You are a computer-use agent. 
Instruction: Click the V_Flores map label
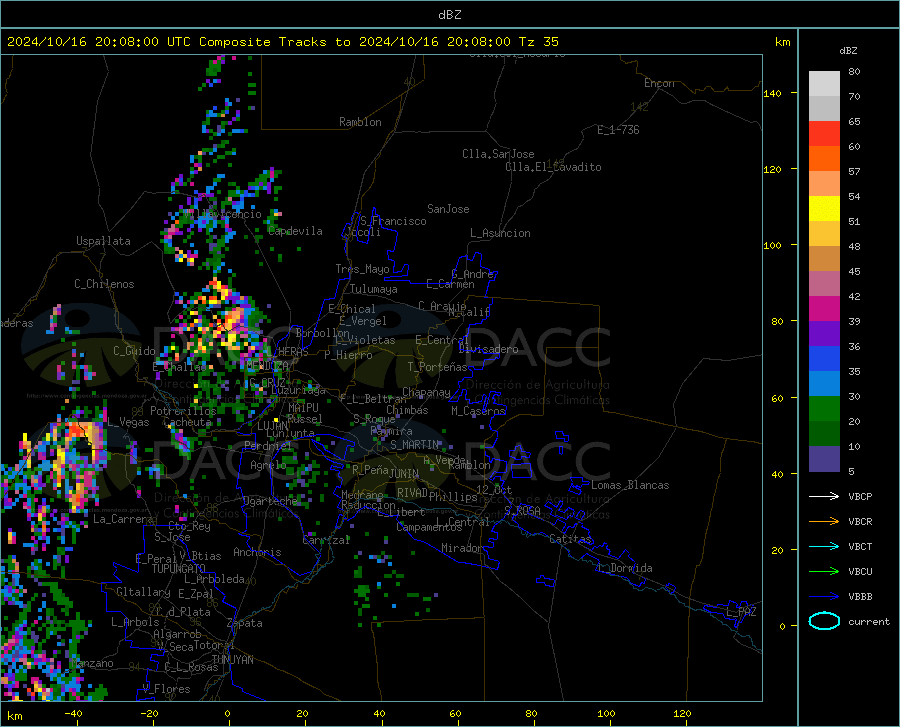166,689
